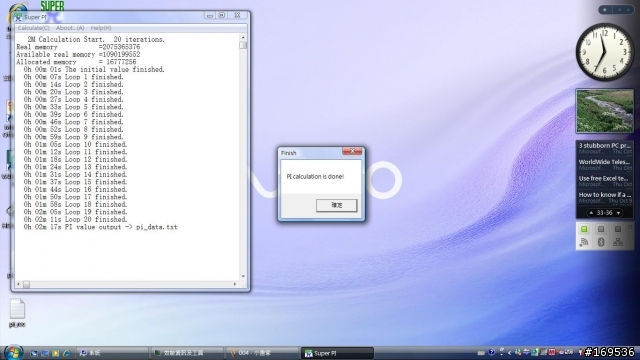Image resolution: width=640 pixels, height=360 pixels.
Task: Switch to Super PI taskbar button
Action: [x=337, y=353]
